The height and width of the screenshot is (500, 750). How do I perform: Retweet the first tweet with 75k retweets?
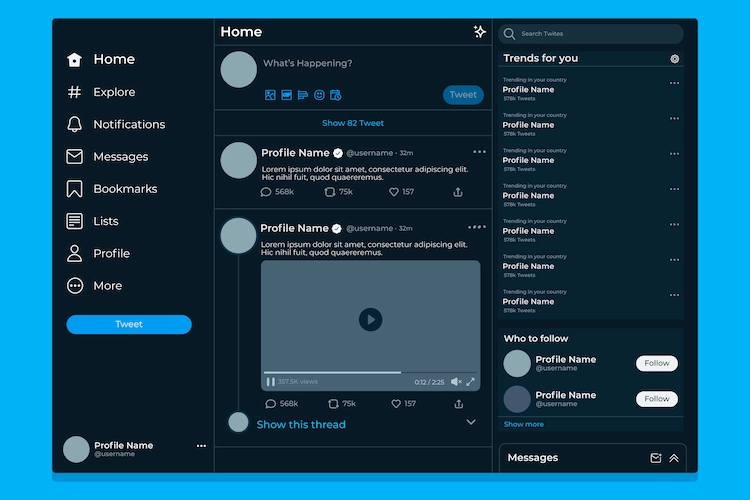333,192
